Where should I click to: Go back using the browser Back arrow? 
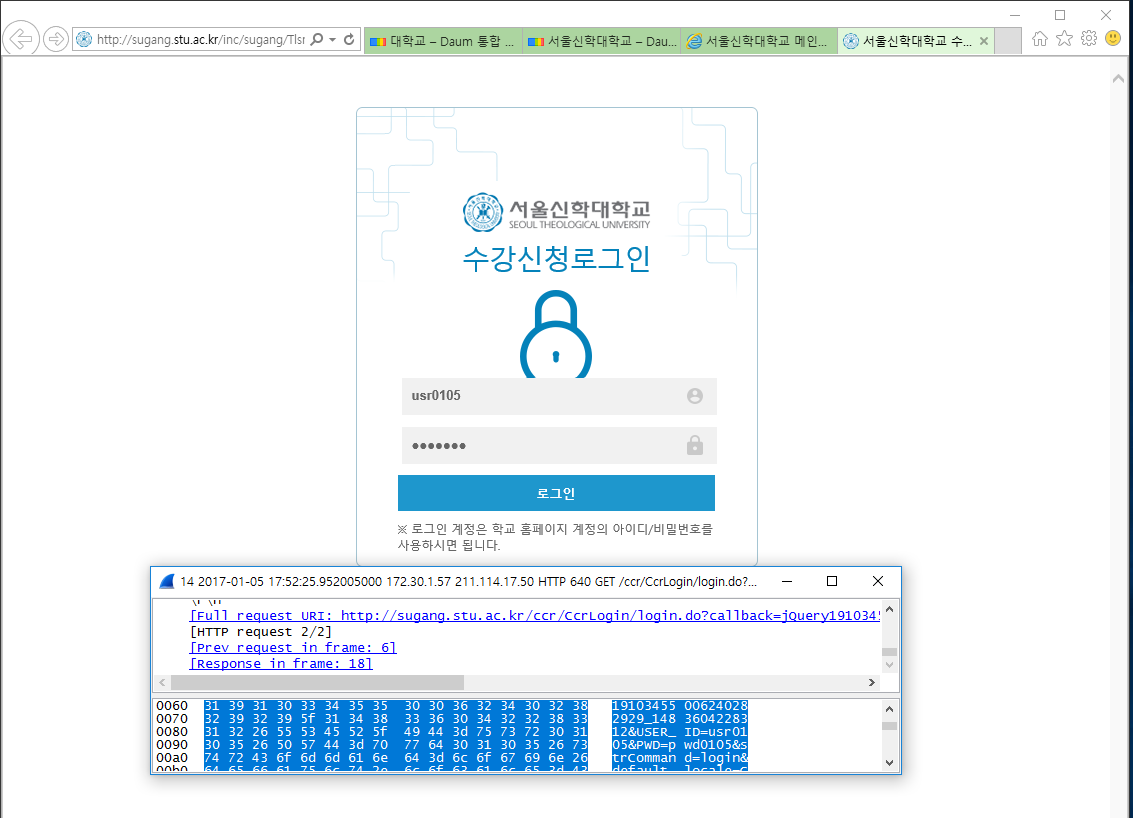[21, 38]
